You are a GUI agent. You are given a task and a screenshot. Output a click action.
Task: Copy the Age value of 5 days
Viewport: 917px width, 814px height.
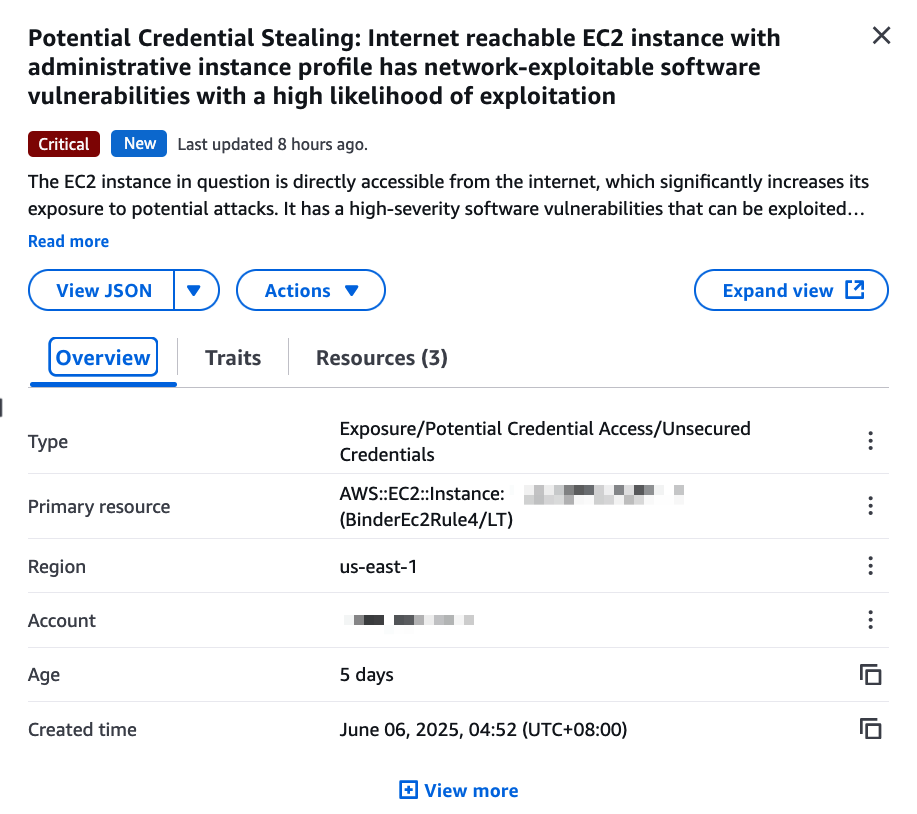870,674
